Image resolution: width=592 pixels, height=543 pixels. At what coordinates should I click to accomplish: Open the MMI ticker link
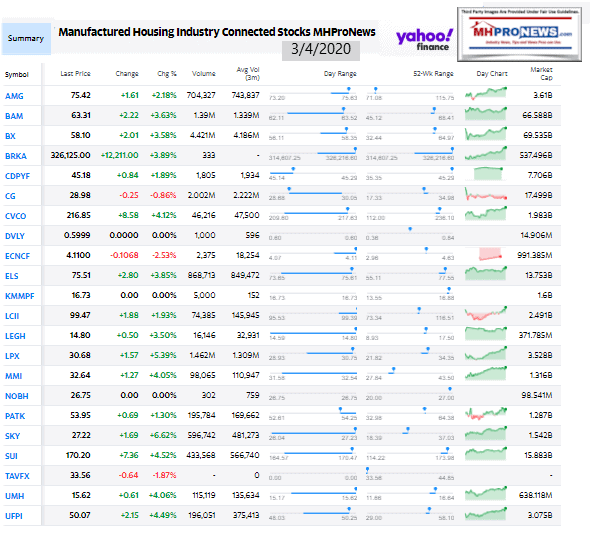click(14, 376)
